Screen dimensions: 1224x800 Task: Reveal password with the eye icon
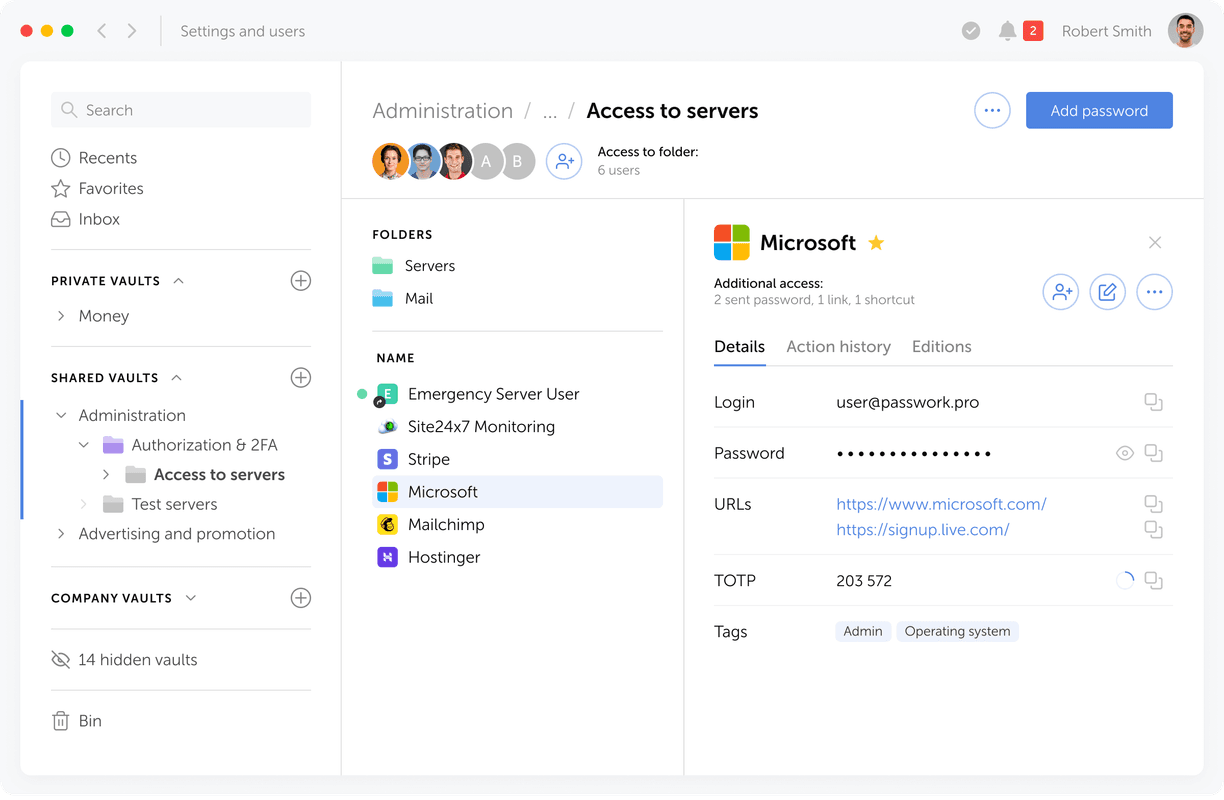[x=1125, y=453]
